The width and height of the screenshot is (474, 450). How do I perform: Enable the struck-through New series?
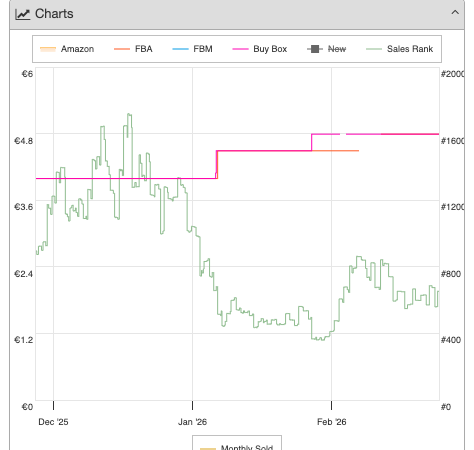(x=326, y=49)
